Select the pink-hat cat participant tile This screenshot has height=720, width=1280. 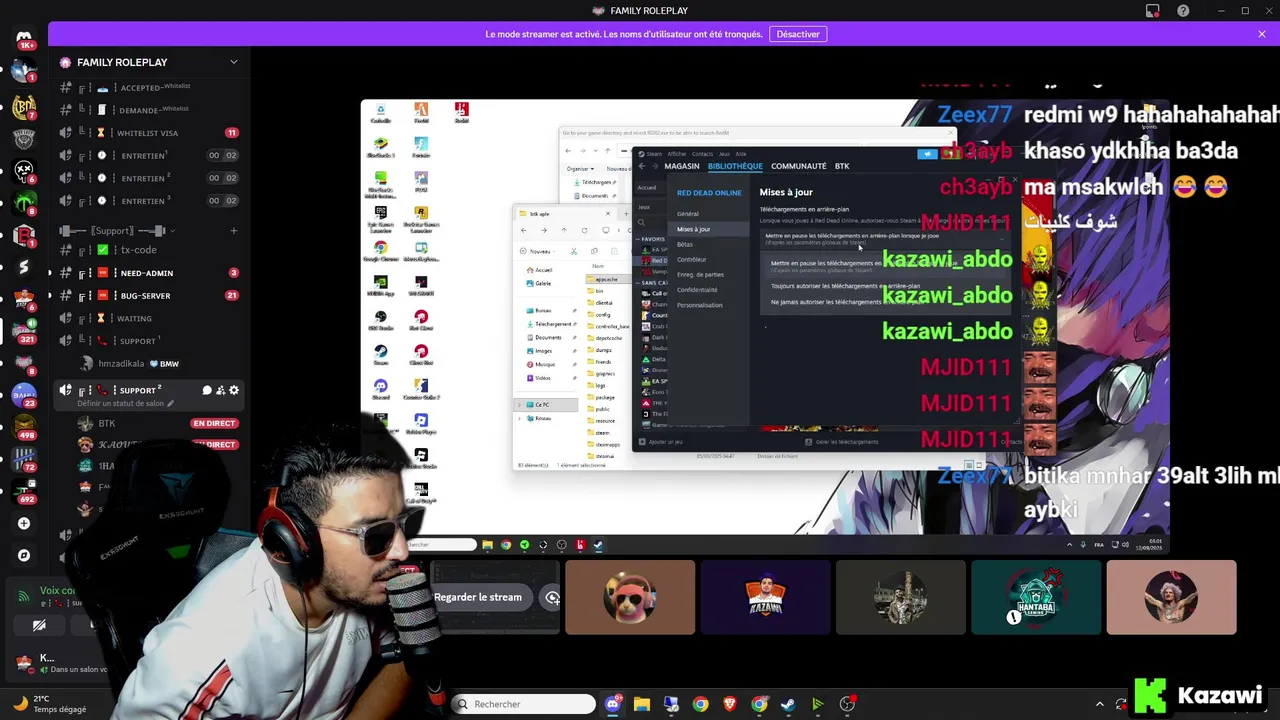[630, 597]
